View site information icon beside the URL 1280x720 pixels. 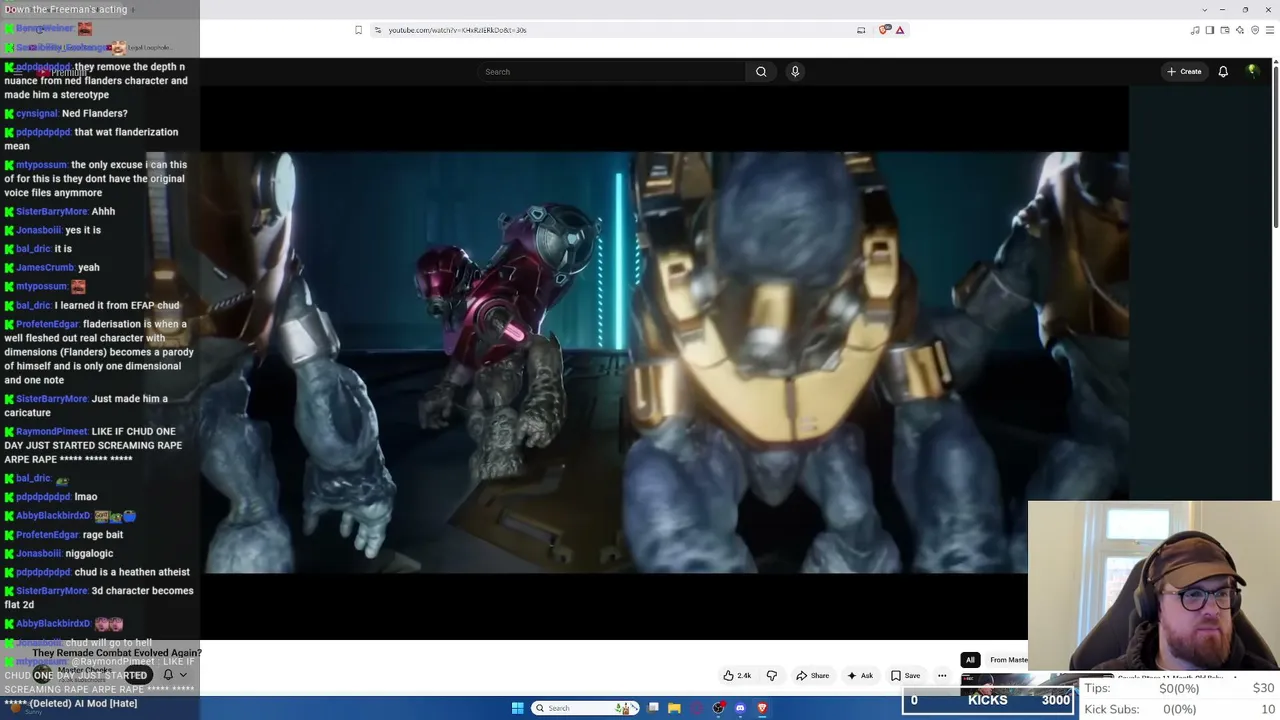377,30
